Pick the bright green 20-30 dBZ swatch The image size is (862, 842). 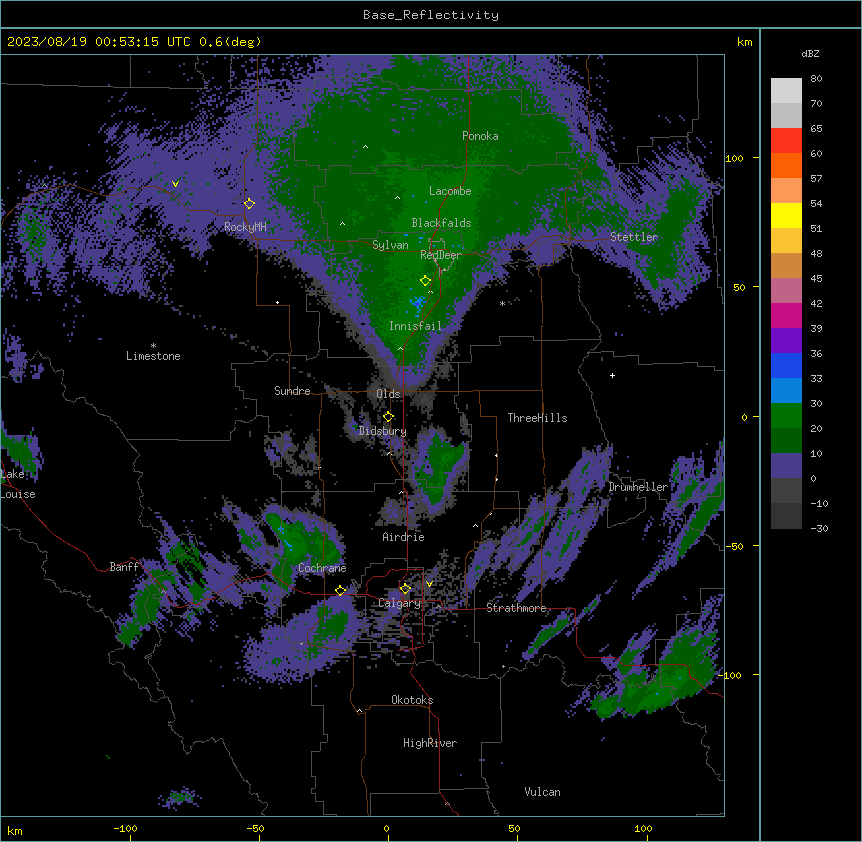786,416
